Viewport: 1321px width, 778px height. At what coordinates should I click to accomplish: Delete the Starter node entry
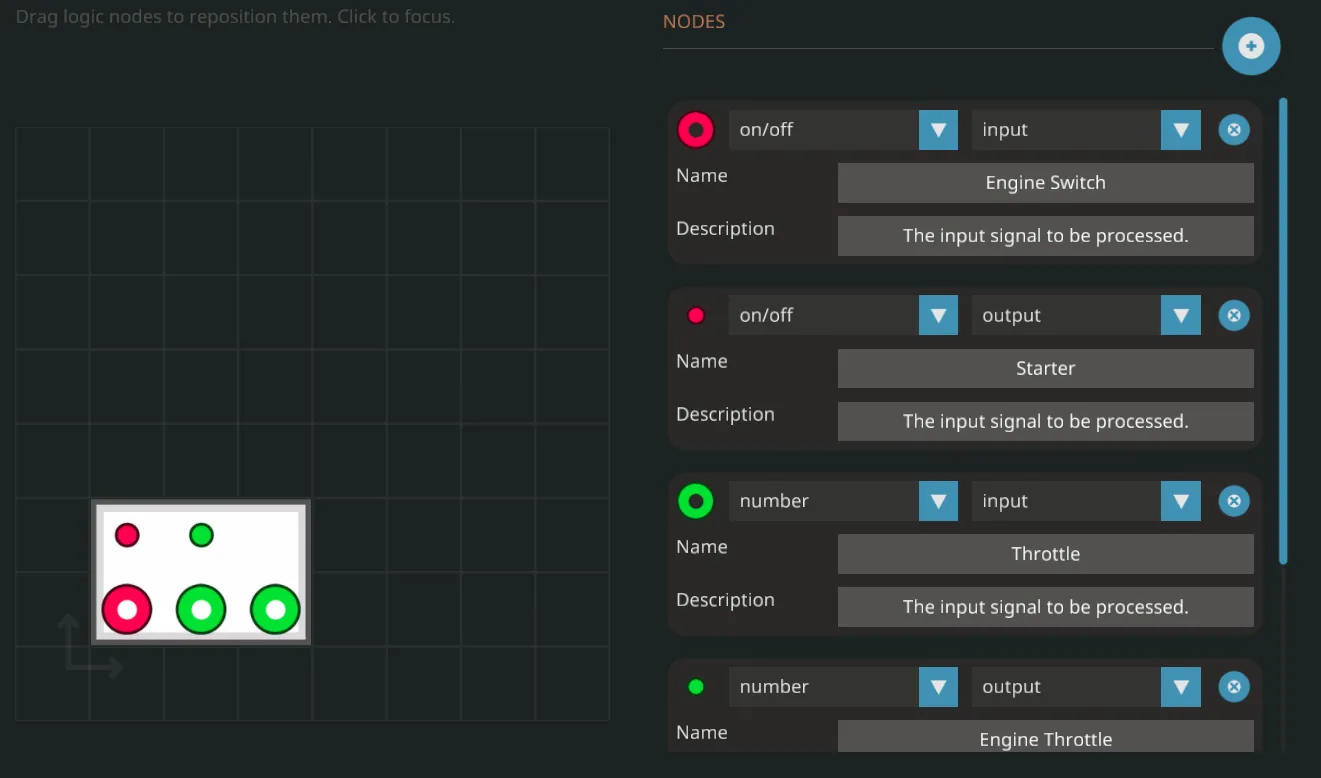point(1233,316)
